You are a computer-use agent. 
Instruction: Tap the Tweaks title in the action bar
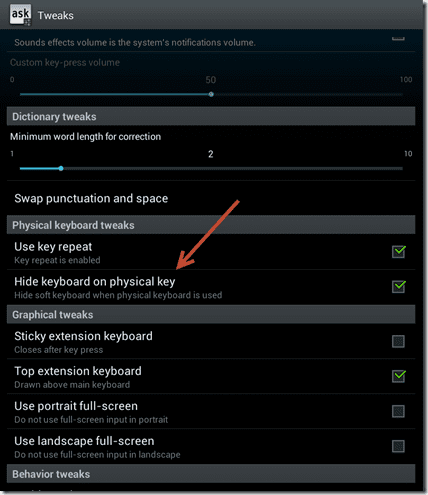coord(56,15)
